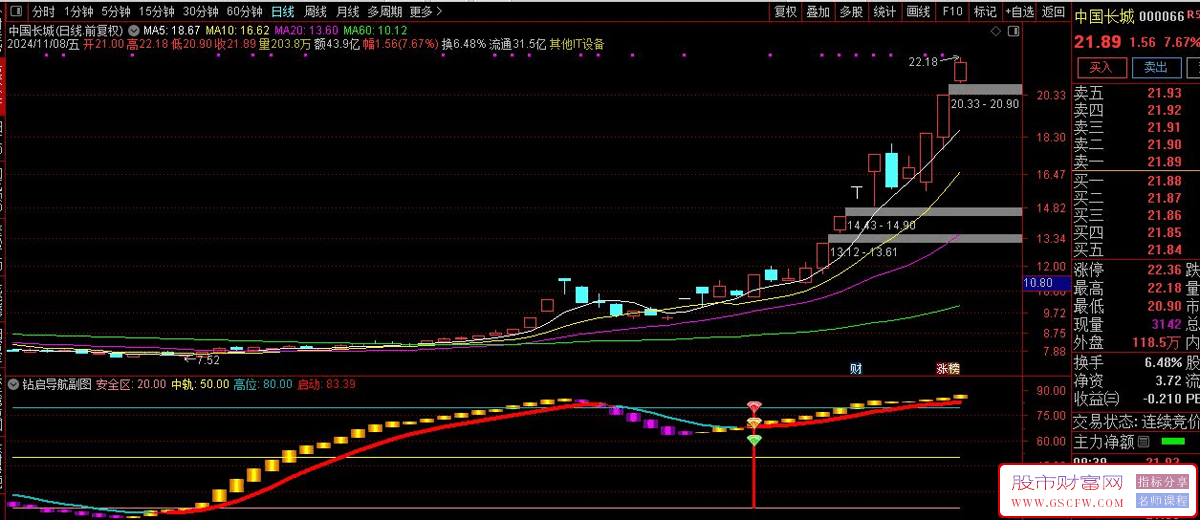
Task: Click the 钻启导航副图 indicator settings icon
Action: (x=13, y=383)
